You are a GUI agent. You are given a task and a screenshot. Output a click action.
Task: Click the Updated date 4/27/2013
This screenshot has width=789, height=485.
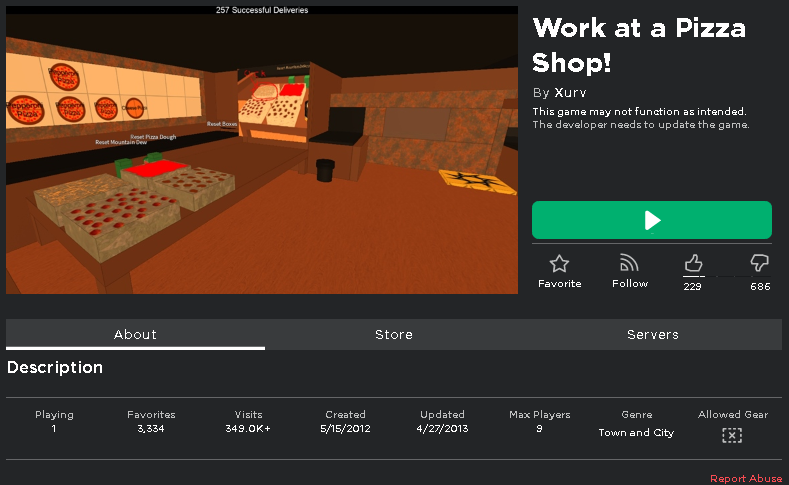[442, 429]
